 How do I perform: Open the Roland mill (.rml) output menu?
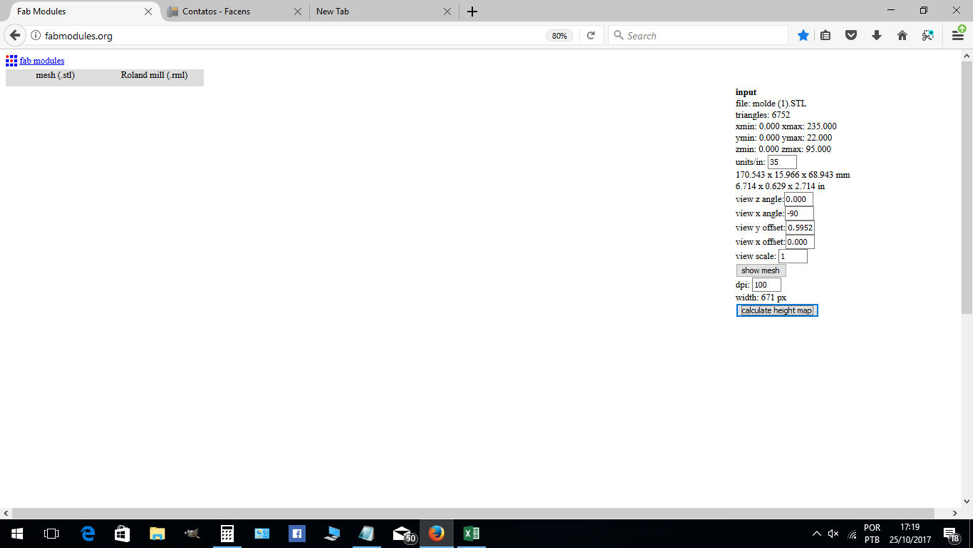tap(154, 75)
